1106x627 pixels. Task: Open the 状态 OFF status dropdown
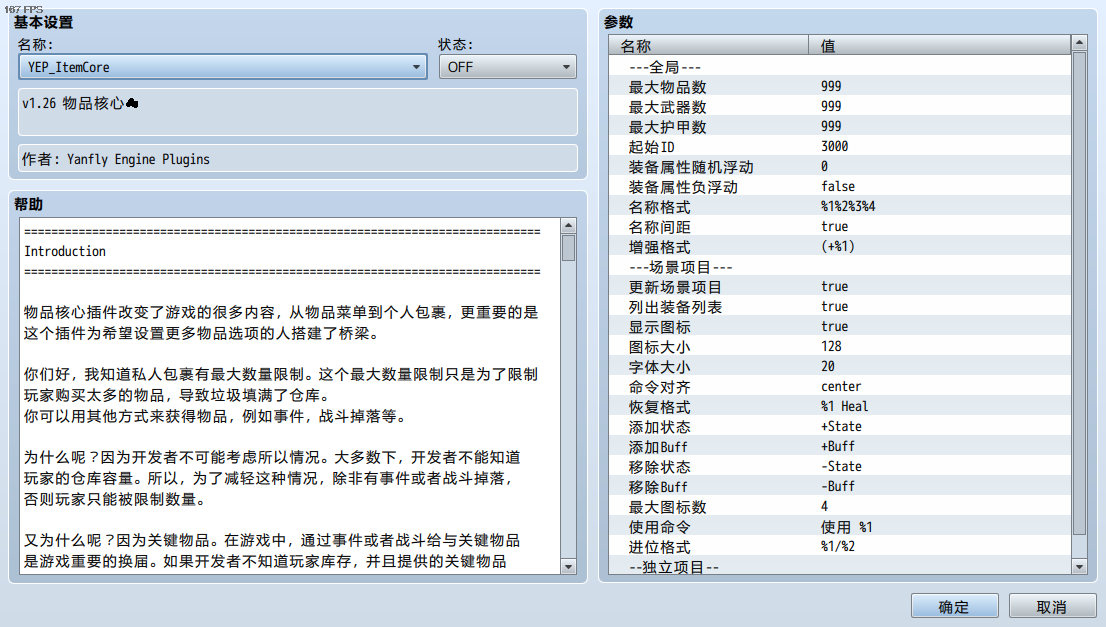tap(507, 67)
